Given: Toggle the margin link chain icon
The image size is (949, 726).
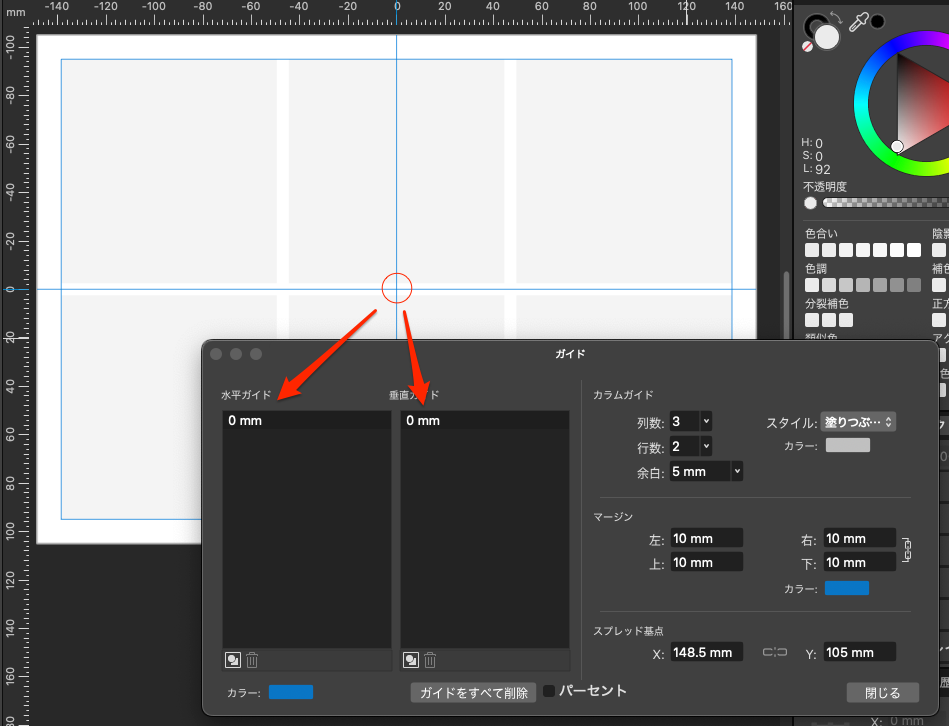Looking at the screenshot, I should click(x=906, y=550).
